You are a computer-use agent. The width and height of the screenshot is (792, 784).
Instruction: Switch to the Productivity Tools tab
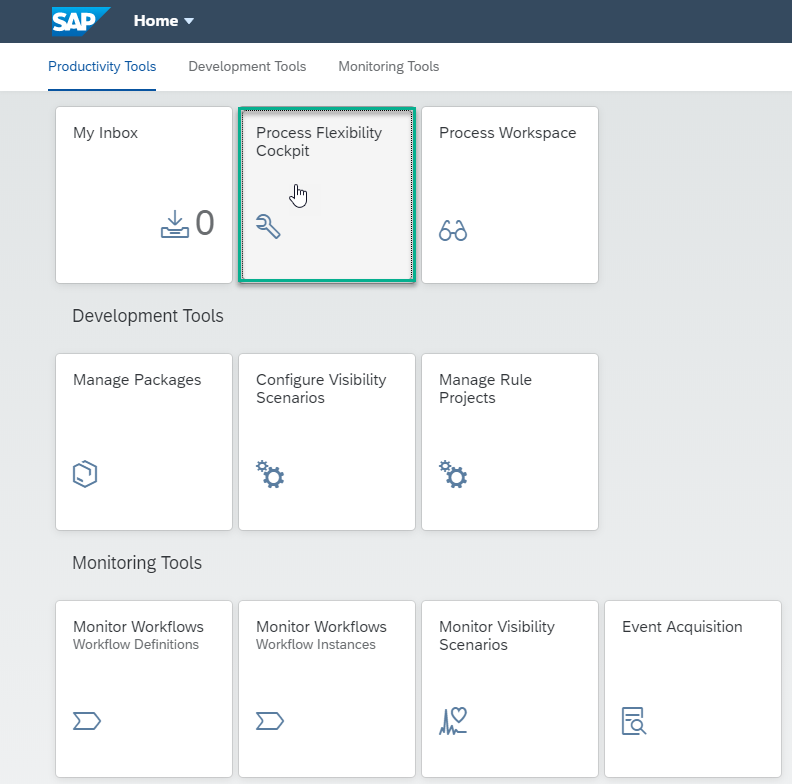point(102,67)
